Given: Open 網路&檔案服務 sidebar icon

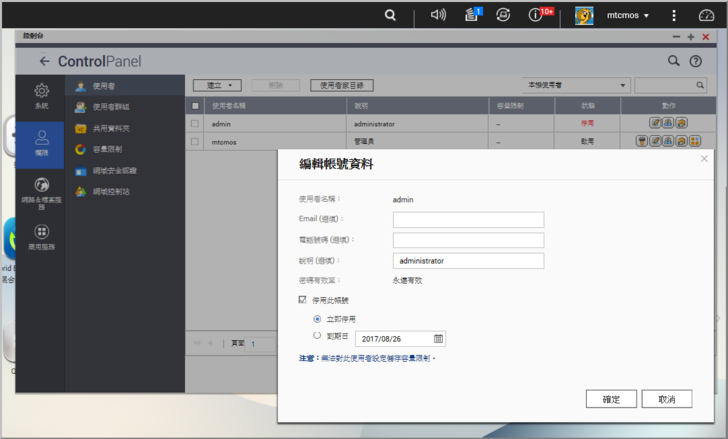Looking at the screenshot, I should pyautogui.click(x=41, y=190).
